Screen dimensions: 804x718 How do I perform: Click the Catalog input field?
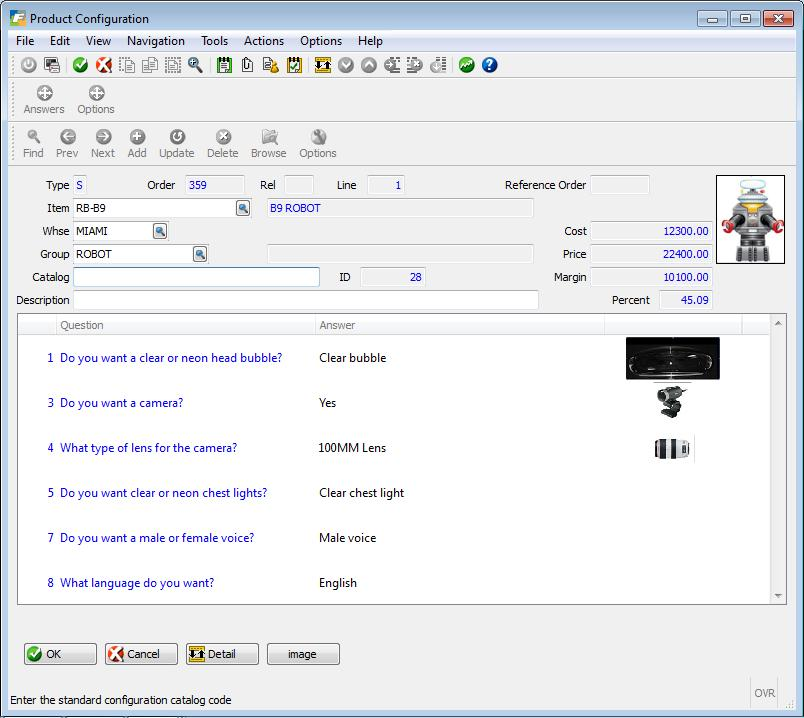pyautogui.click(x=196, y=277)
